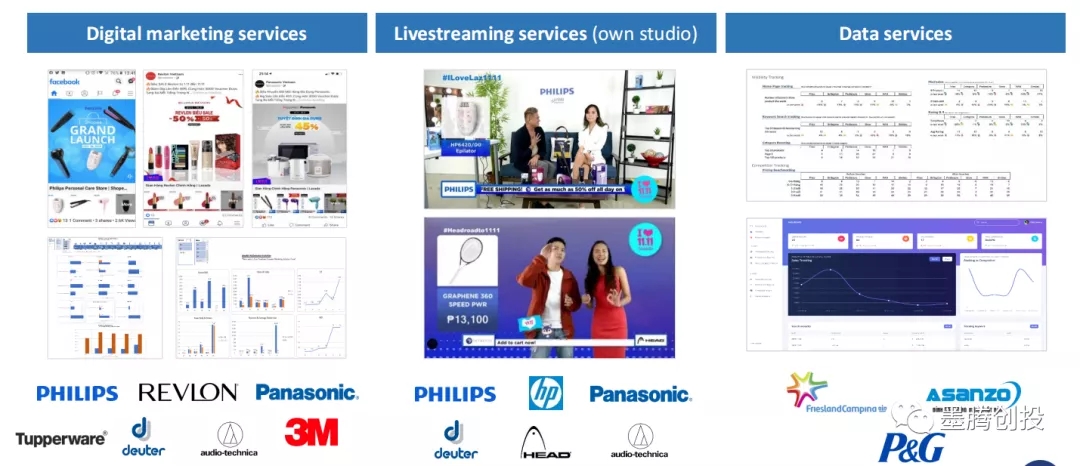Image resolution: width=1080 pixels, height=466 pixels.
Task: Select the FrieslandCampina logo
Action: coord(836,394)
